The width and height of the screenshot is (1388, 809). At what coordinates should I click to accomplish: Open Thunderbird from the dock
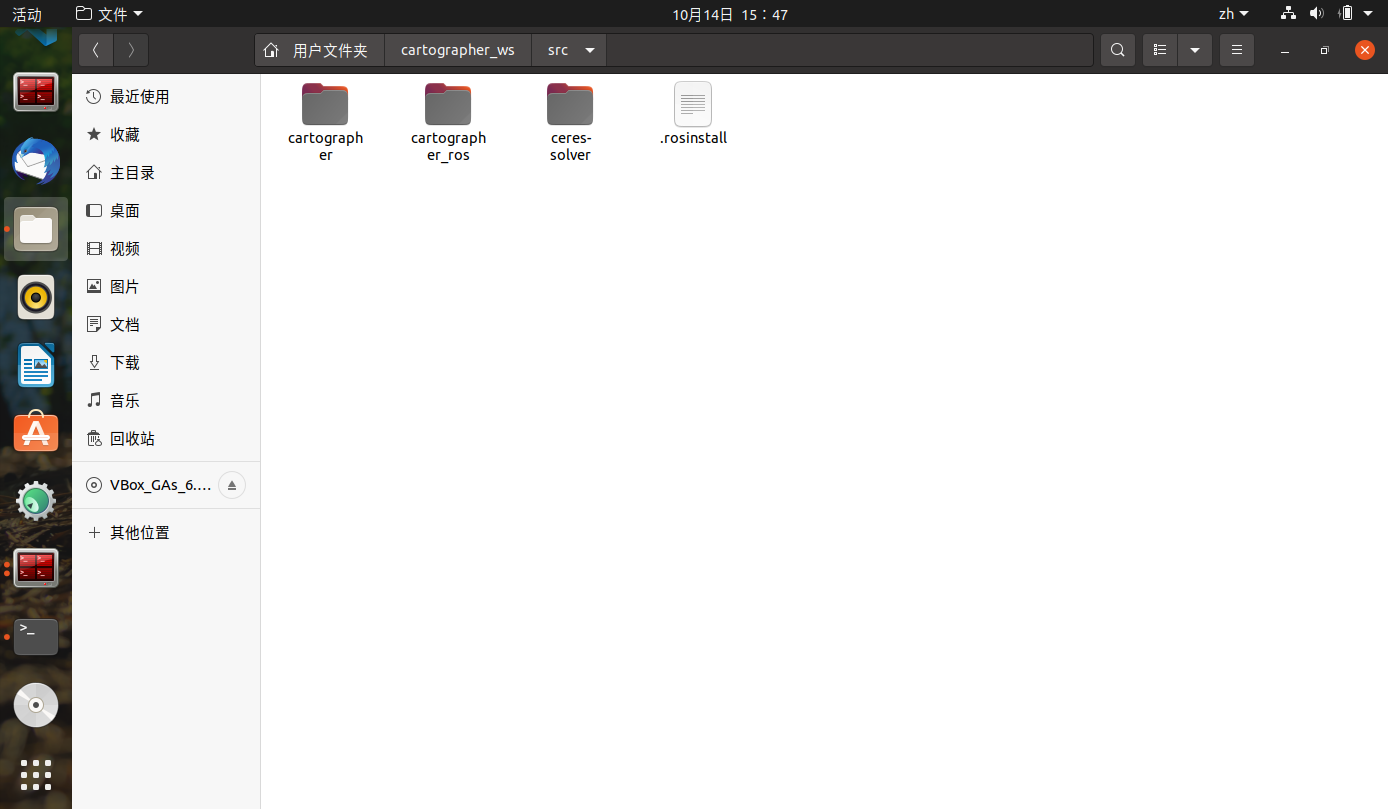(x=36, y=161)
